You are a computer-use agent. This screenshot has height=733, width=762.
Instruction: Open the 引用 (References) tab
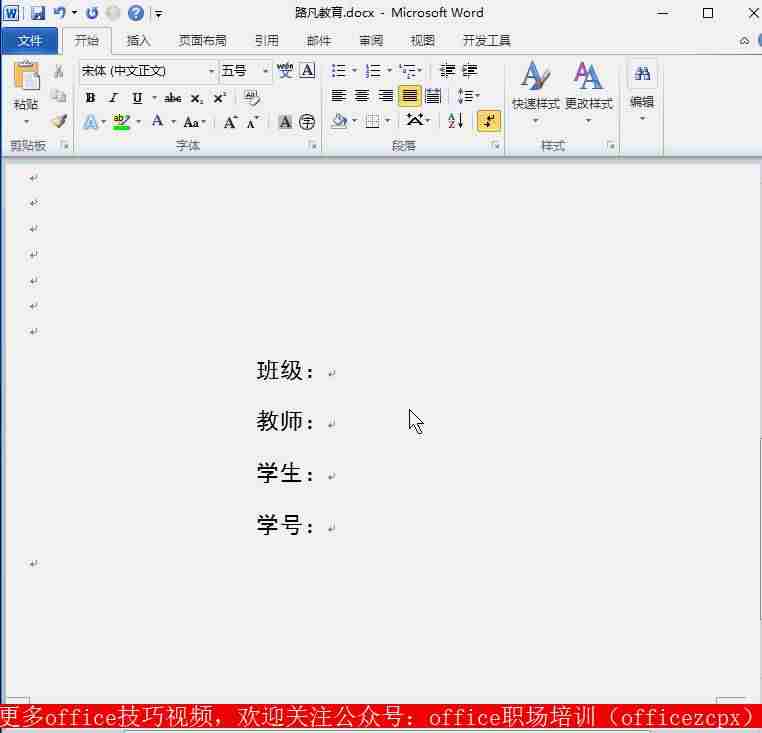tap(267, 40)
